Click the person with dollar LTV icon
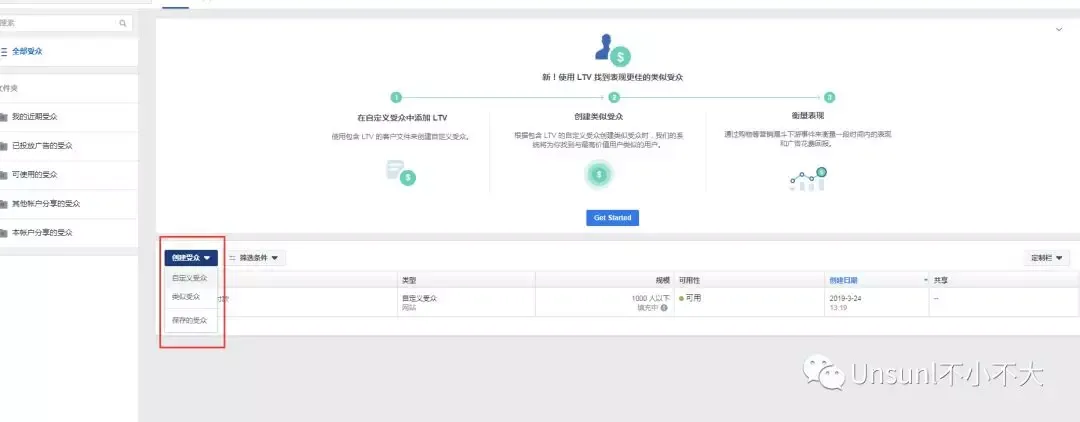 click(x=612, y=50)
